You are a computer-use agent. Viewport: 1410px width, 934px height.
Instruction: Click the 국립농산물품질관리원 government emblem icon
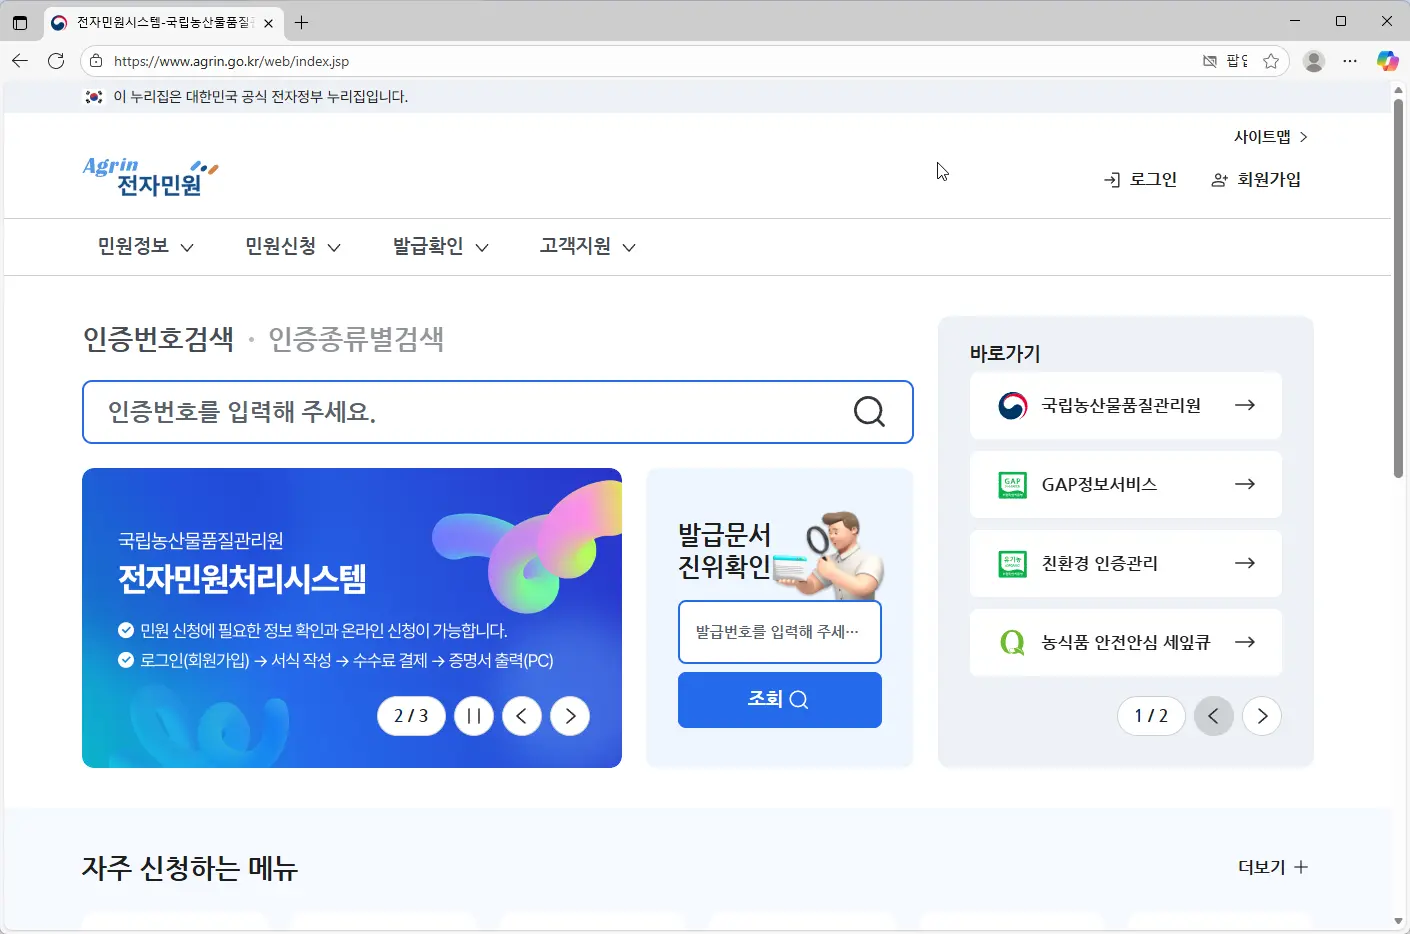(1011, 405)
